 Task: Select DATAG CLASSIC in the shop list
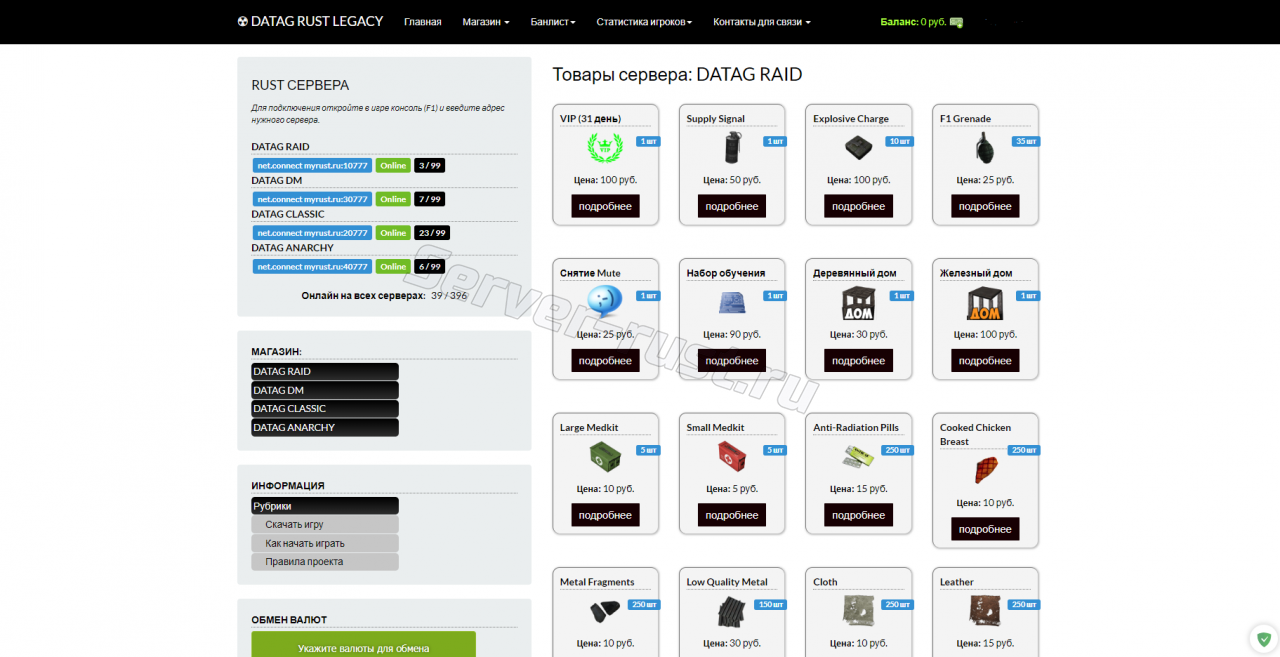[324, 409]
